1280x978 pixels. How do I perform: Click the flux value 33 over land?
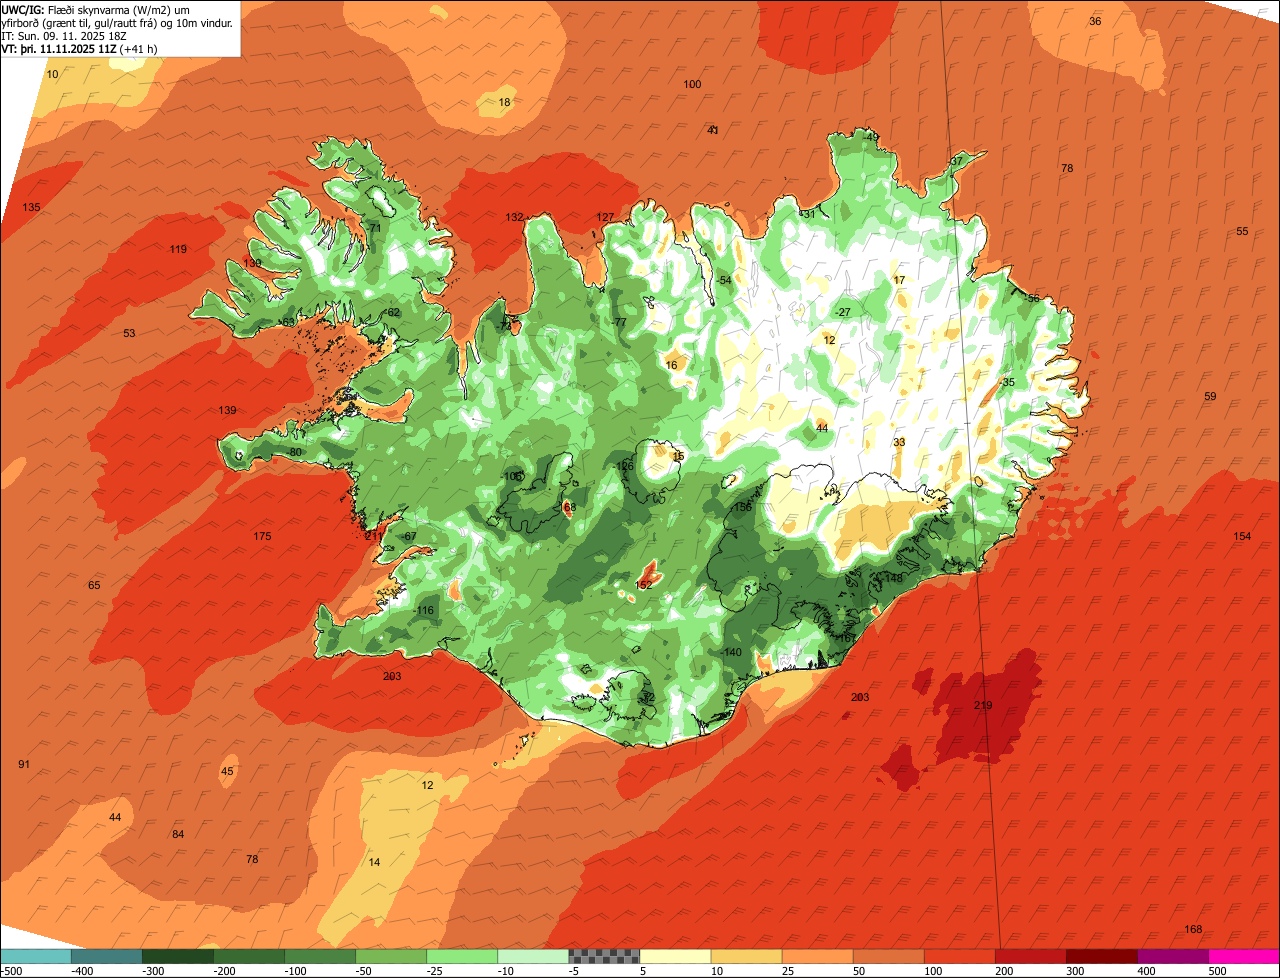pyautogui.click(x=899, y=443)
